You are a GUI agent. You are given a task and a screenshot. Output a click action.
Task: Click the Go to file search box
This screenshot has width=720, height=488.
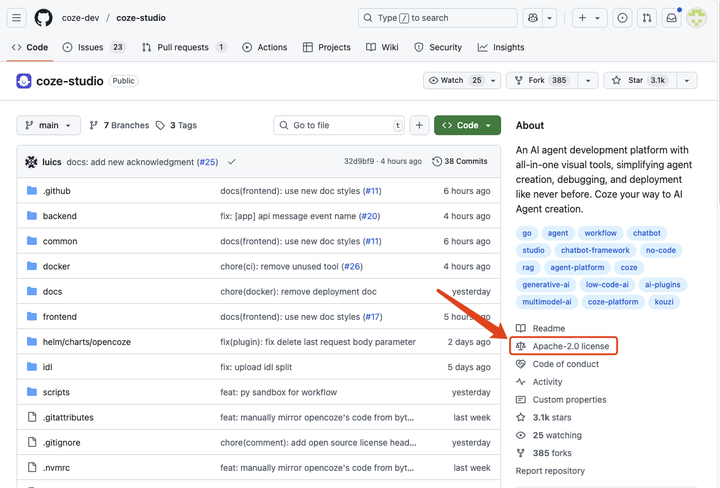click(339, 125)
